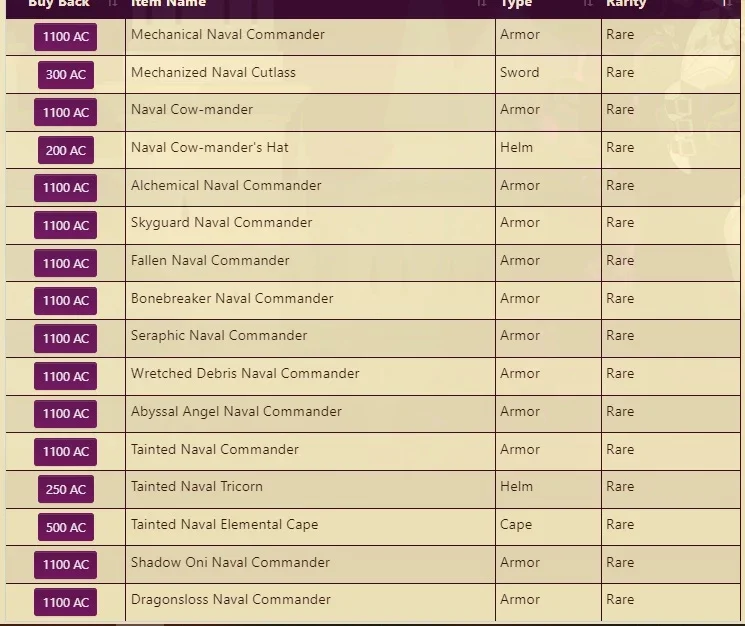The image size is (745, 626).
Task: Sort by Rarity column arrows
Action: point(726,3)
